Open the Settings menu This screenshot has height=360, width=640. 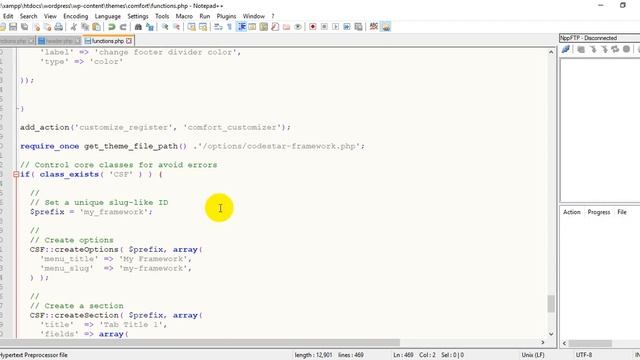[x=138, y=16]
